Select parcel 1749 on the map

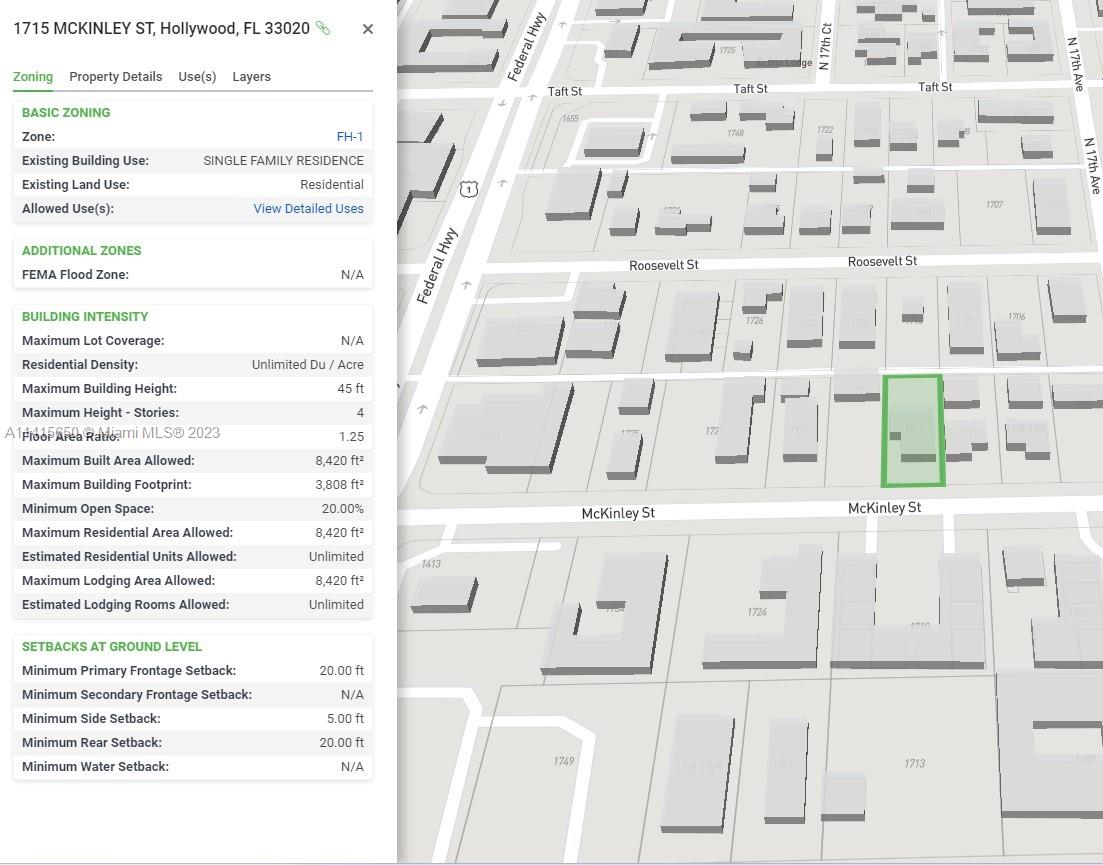[563, 761]
